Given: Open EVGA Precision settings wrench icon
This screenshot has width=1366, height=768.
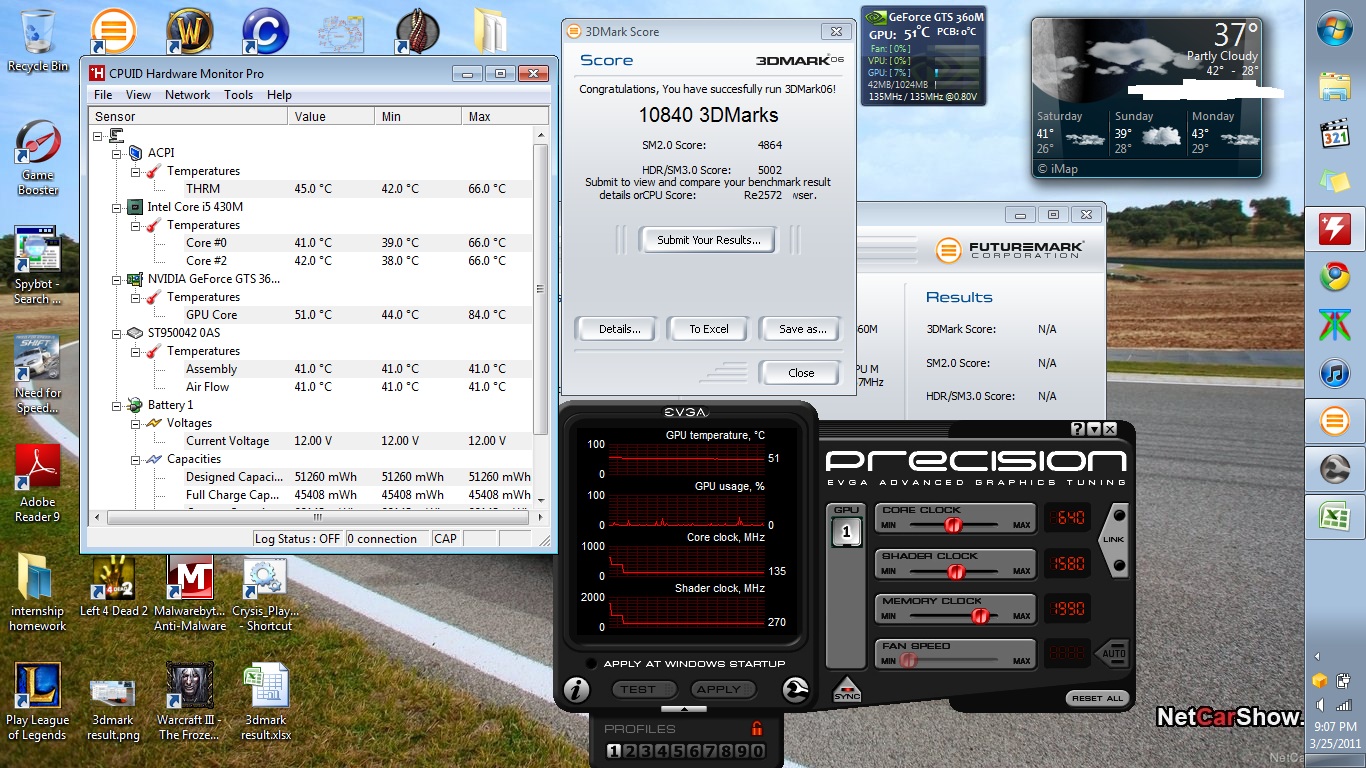Looking at the screenshot, I should 796,690.
